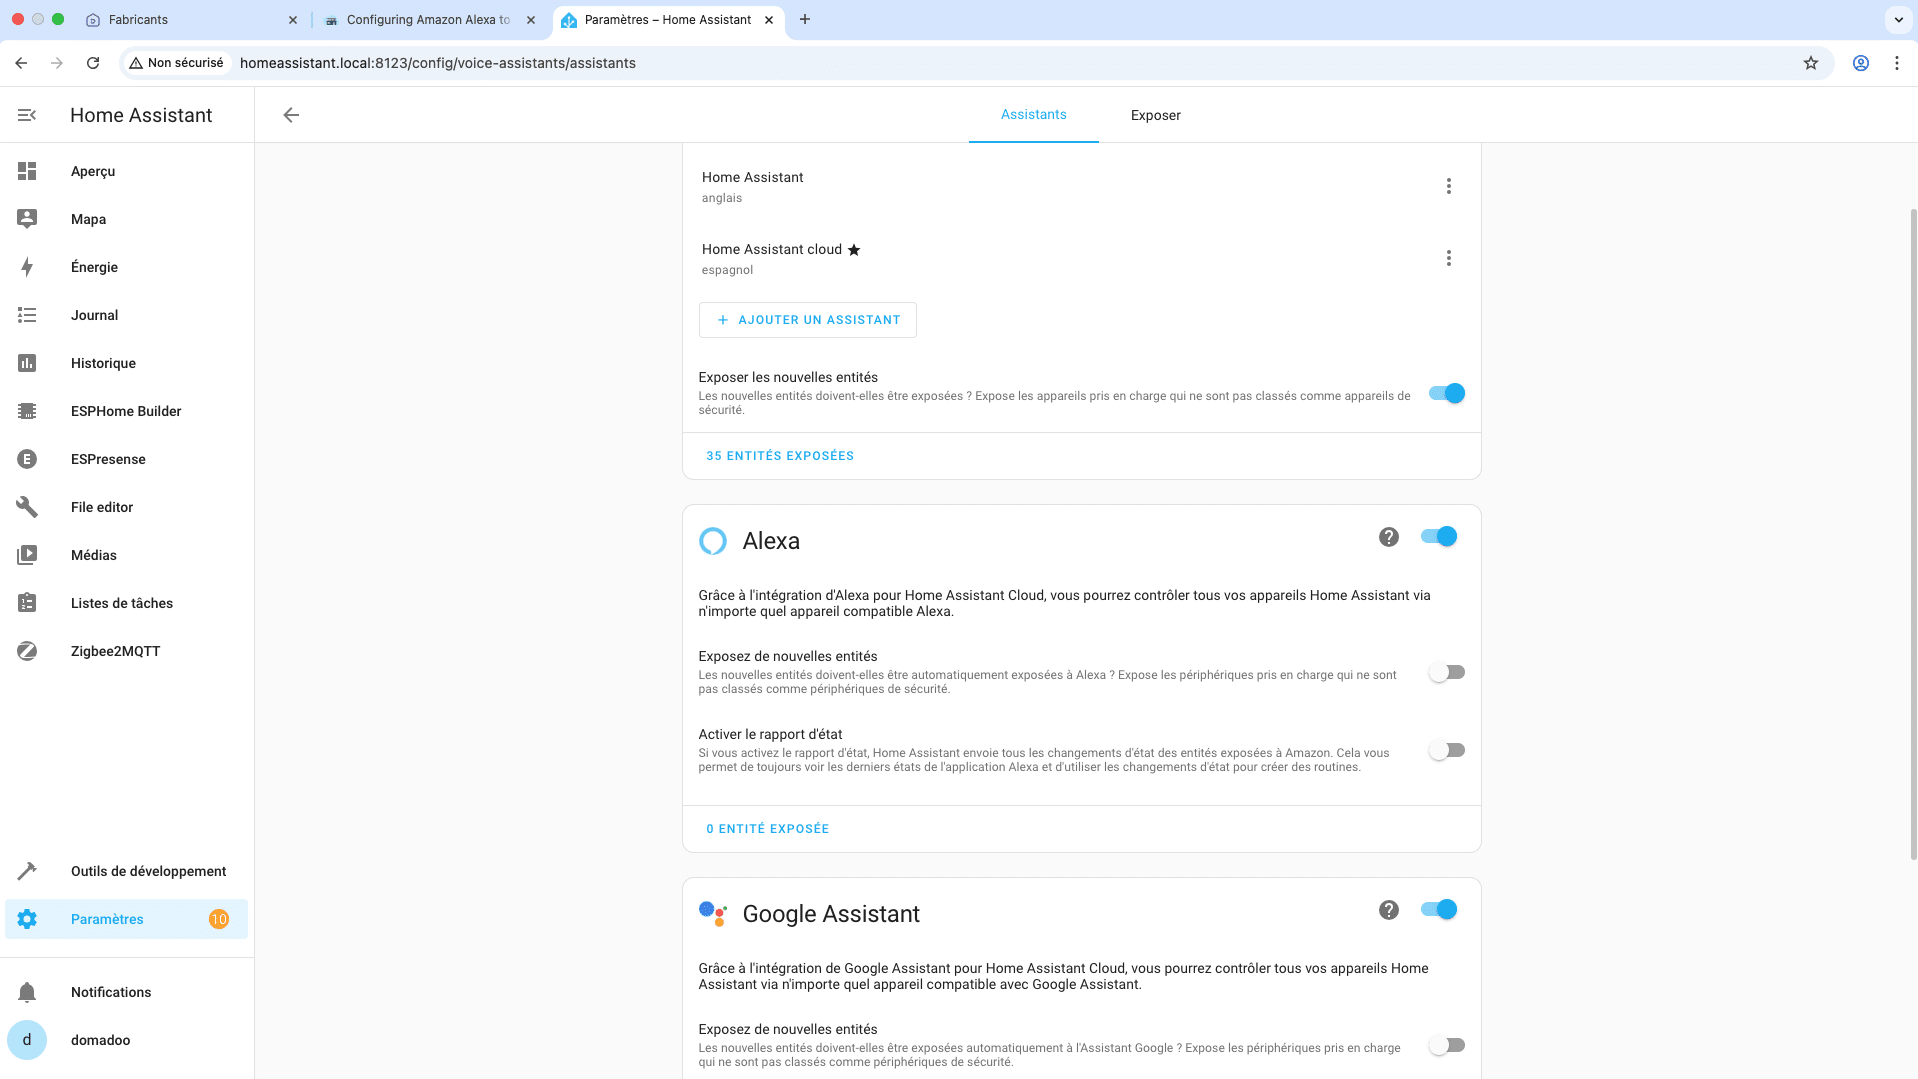
Task: Switch to Fabricants browser tab
Action: pos(190,20)
